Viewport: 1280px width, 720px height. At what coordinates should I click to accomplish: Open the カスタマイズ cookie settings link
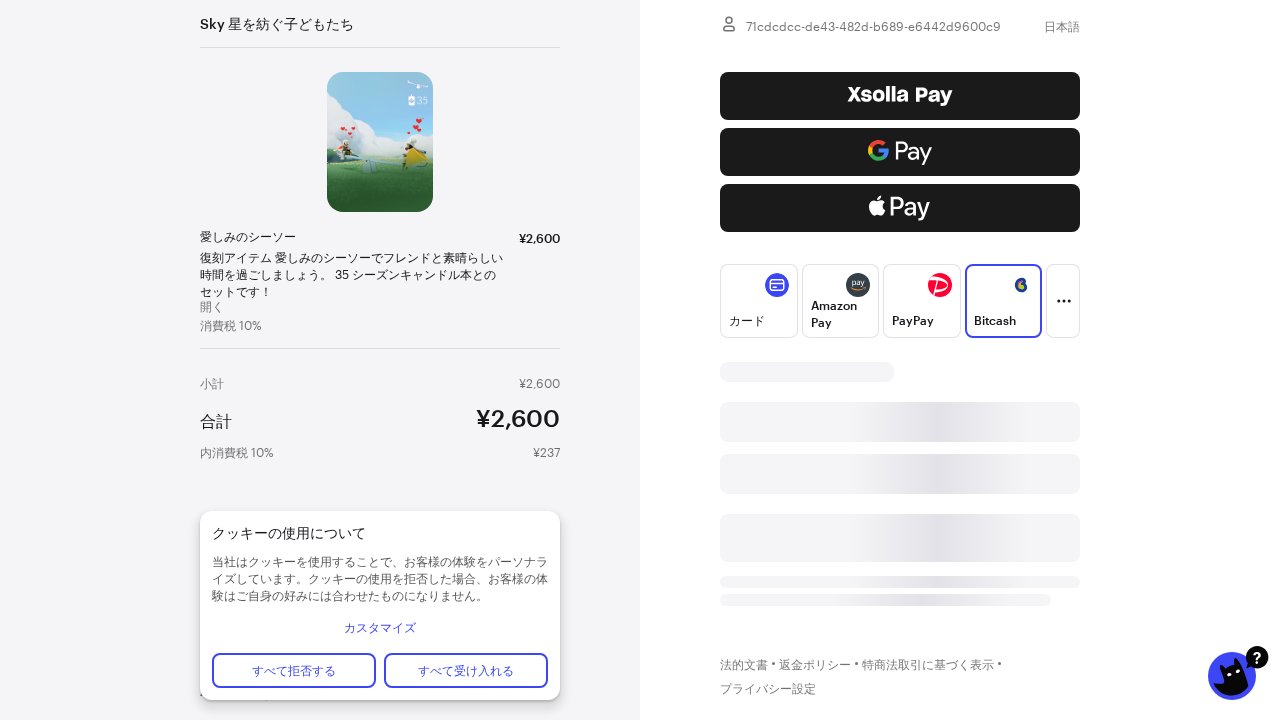tap(380, 628)
